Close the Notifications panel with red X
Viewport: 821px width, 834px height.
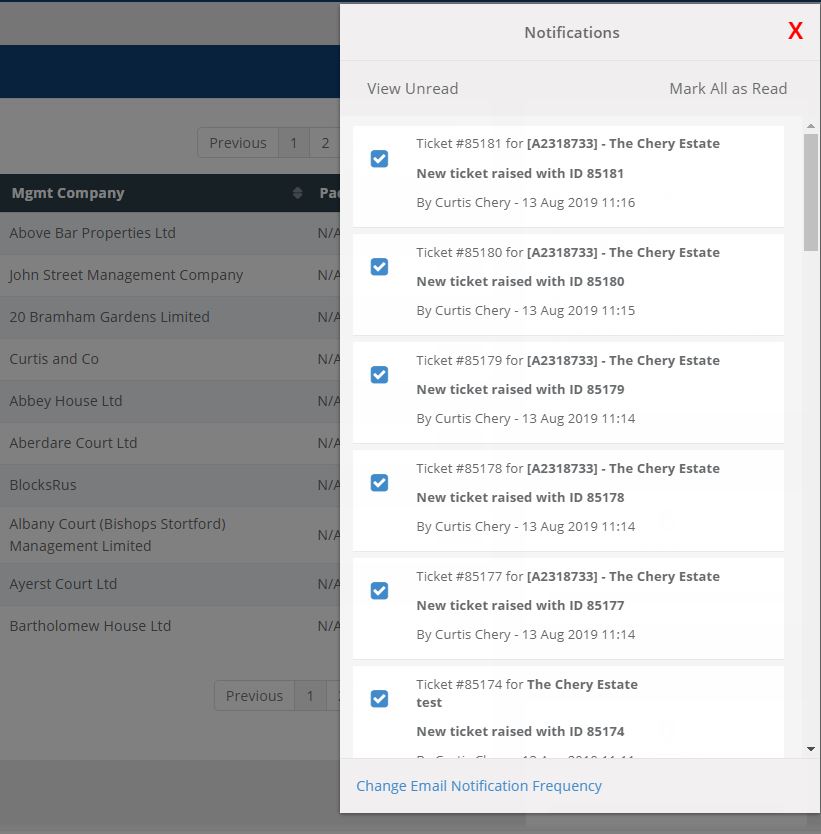pyautogui.click(x=795, y=31)
